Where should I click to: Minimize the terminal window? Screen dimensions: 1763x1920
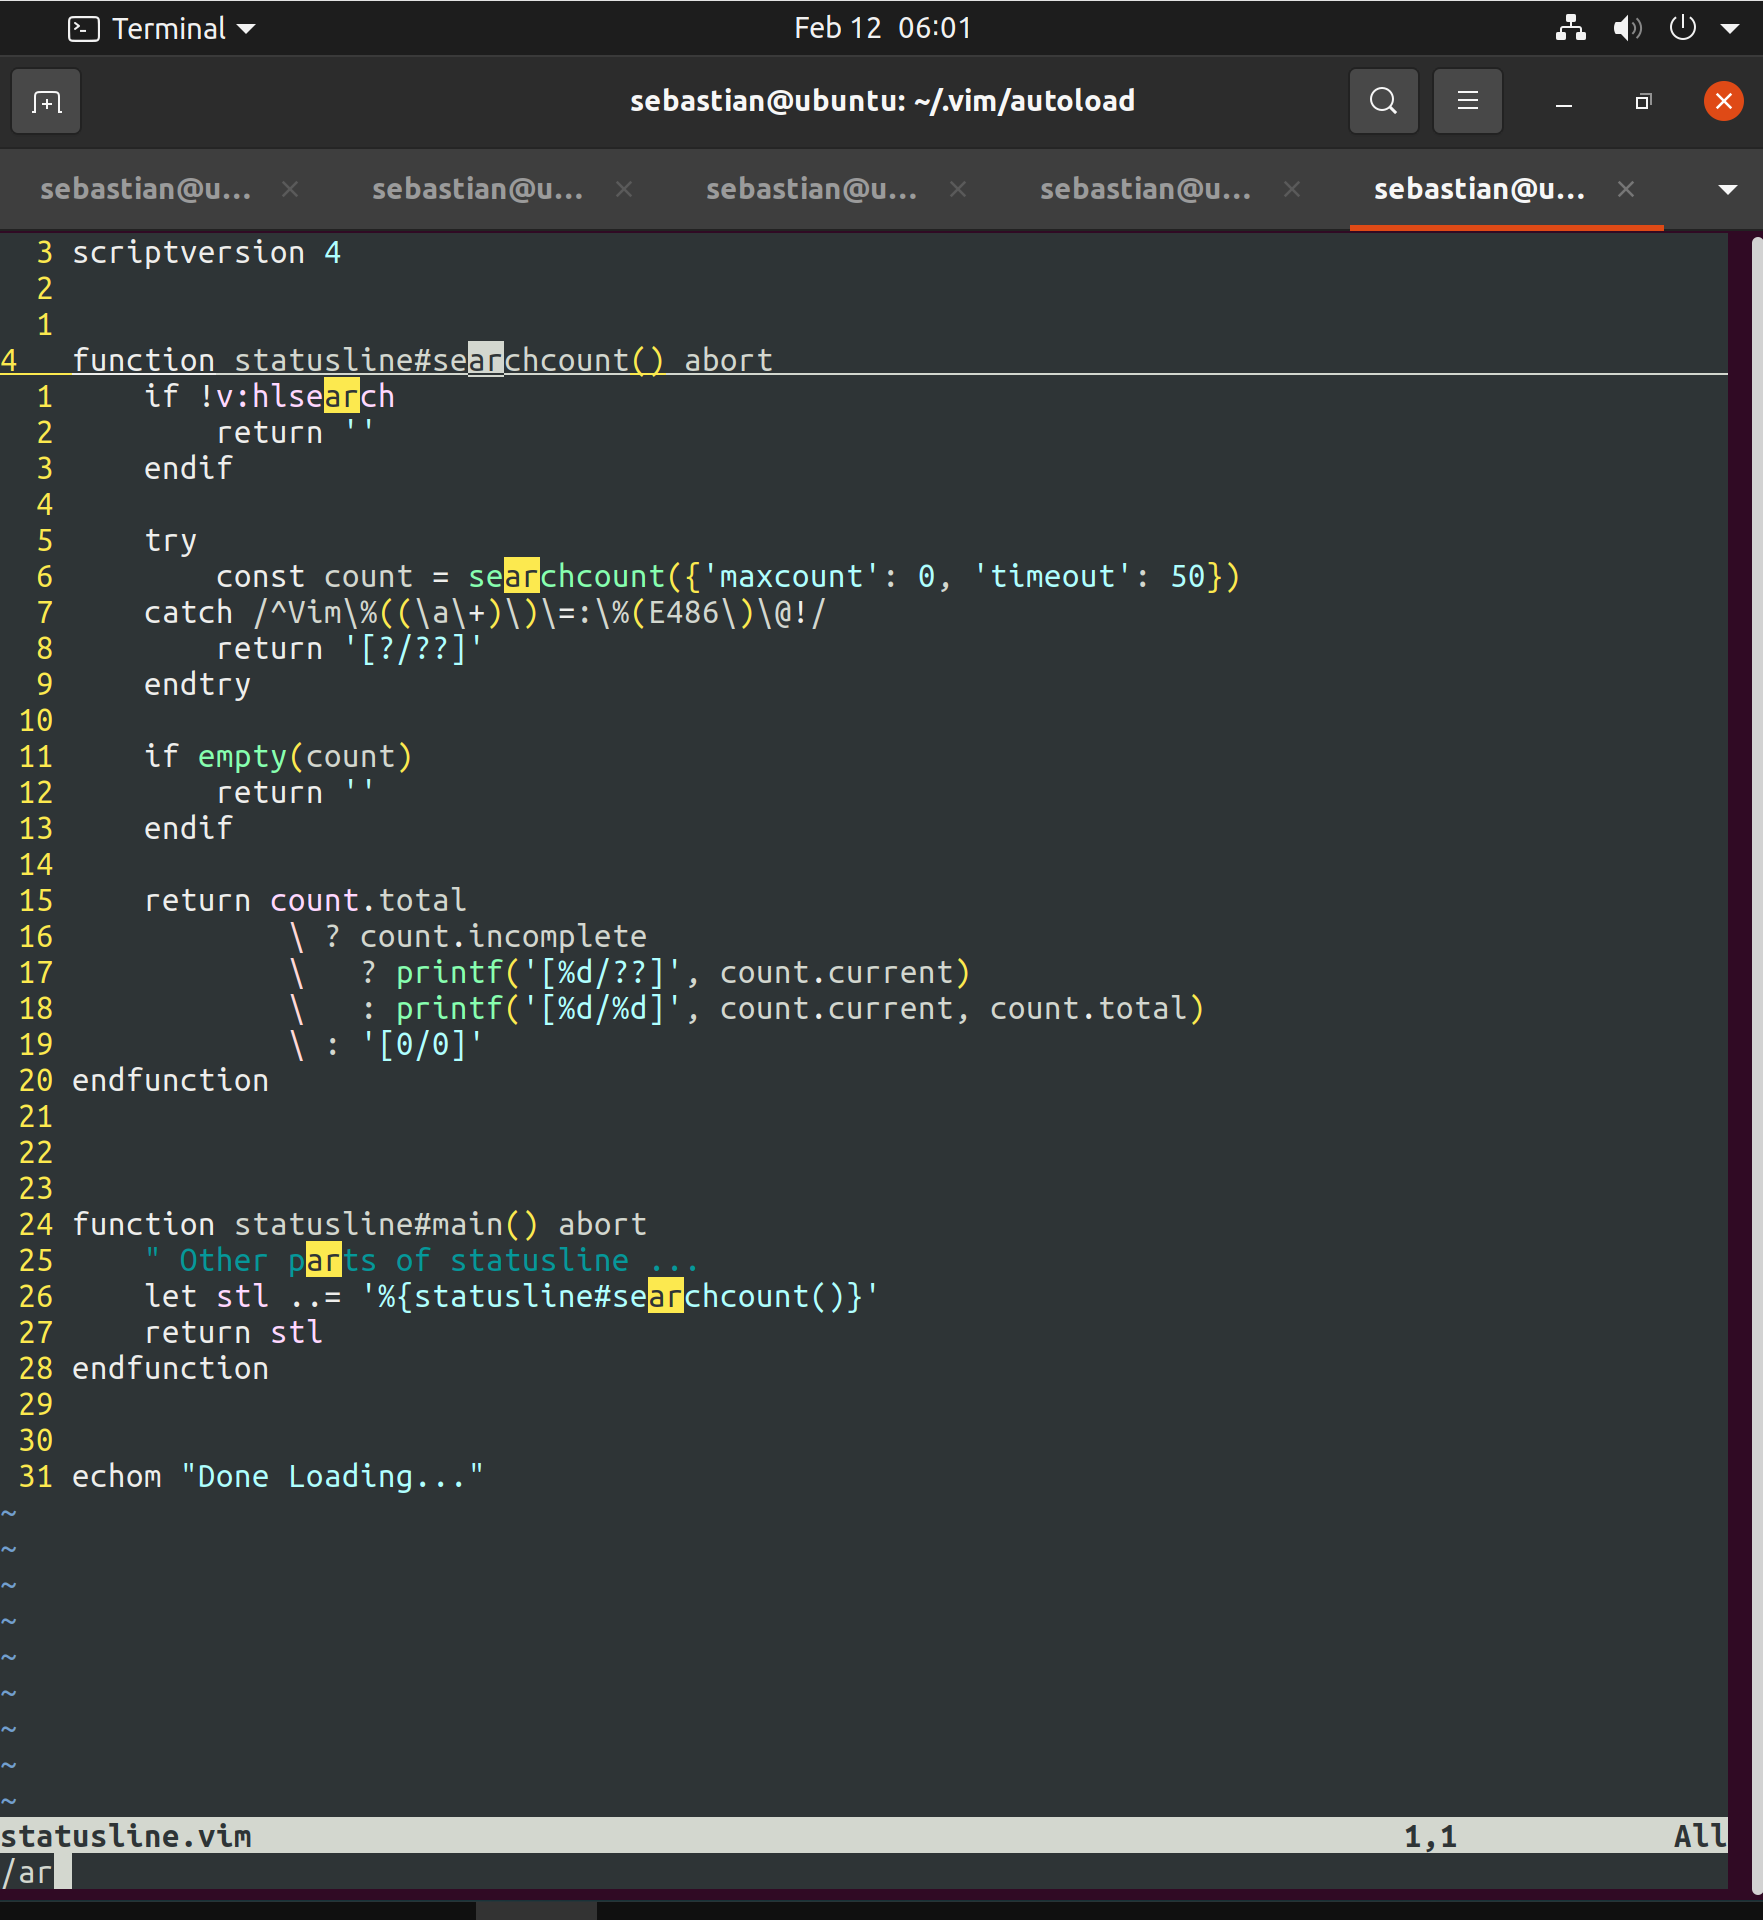coord(1564,102)
